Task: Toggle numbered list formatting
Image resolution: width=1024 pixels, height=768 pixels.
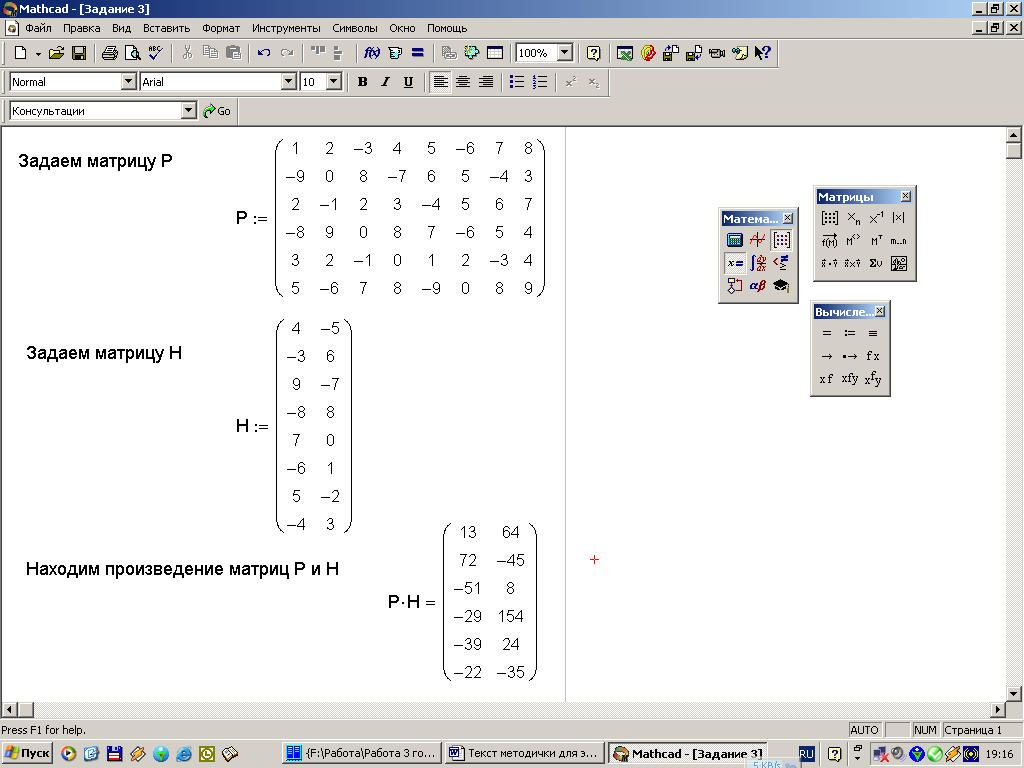Action: (x=539, y=82)
